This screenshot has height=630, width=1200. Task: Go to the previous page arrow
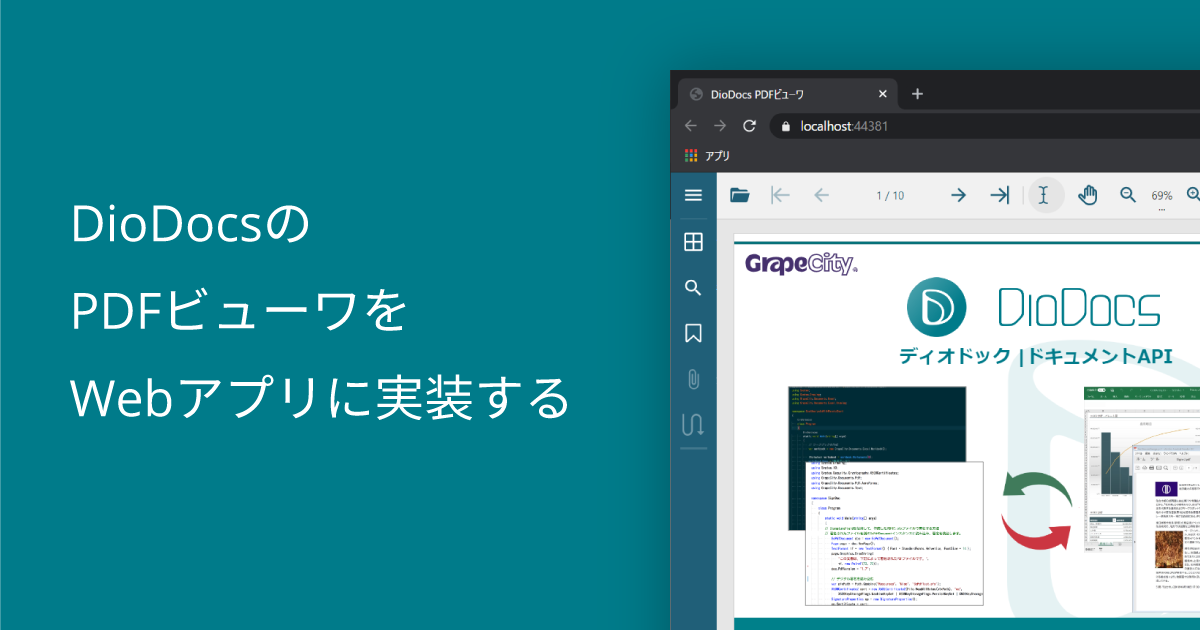tap(822, 195)
